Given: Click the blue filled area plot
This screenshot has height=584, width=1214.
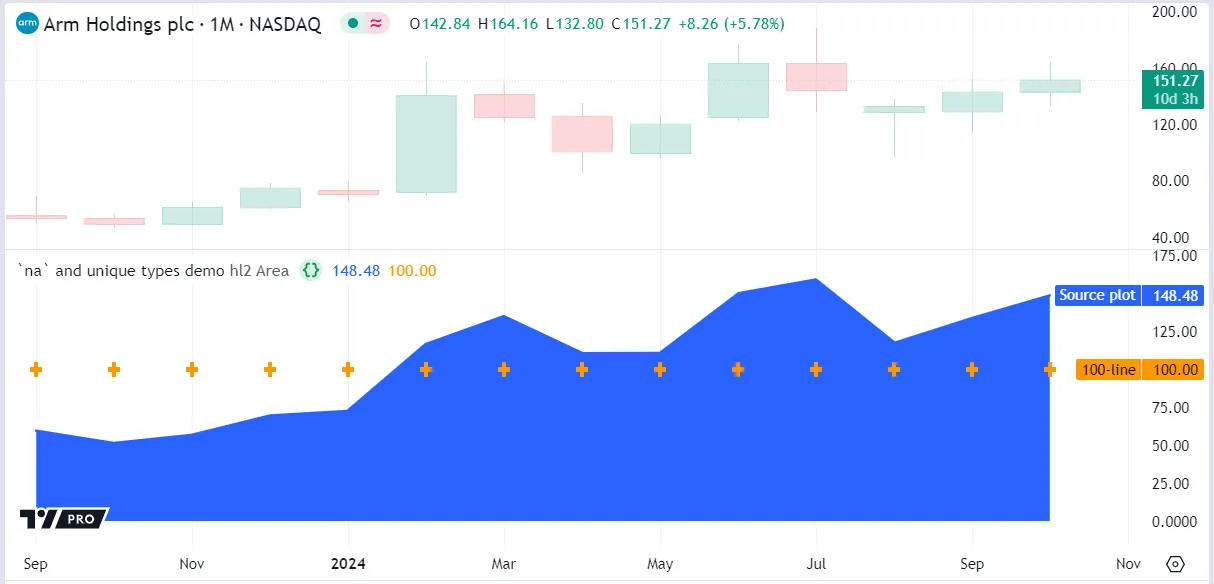Looking at the screenshot, I should [600, 450].
